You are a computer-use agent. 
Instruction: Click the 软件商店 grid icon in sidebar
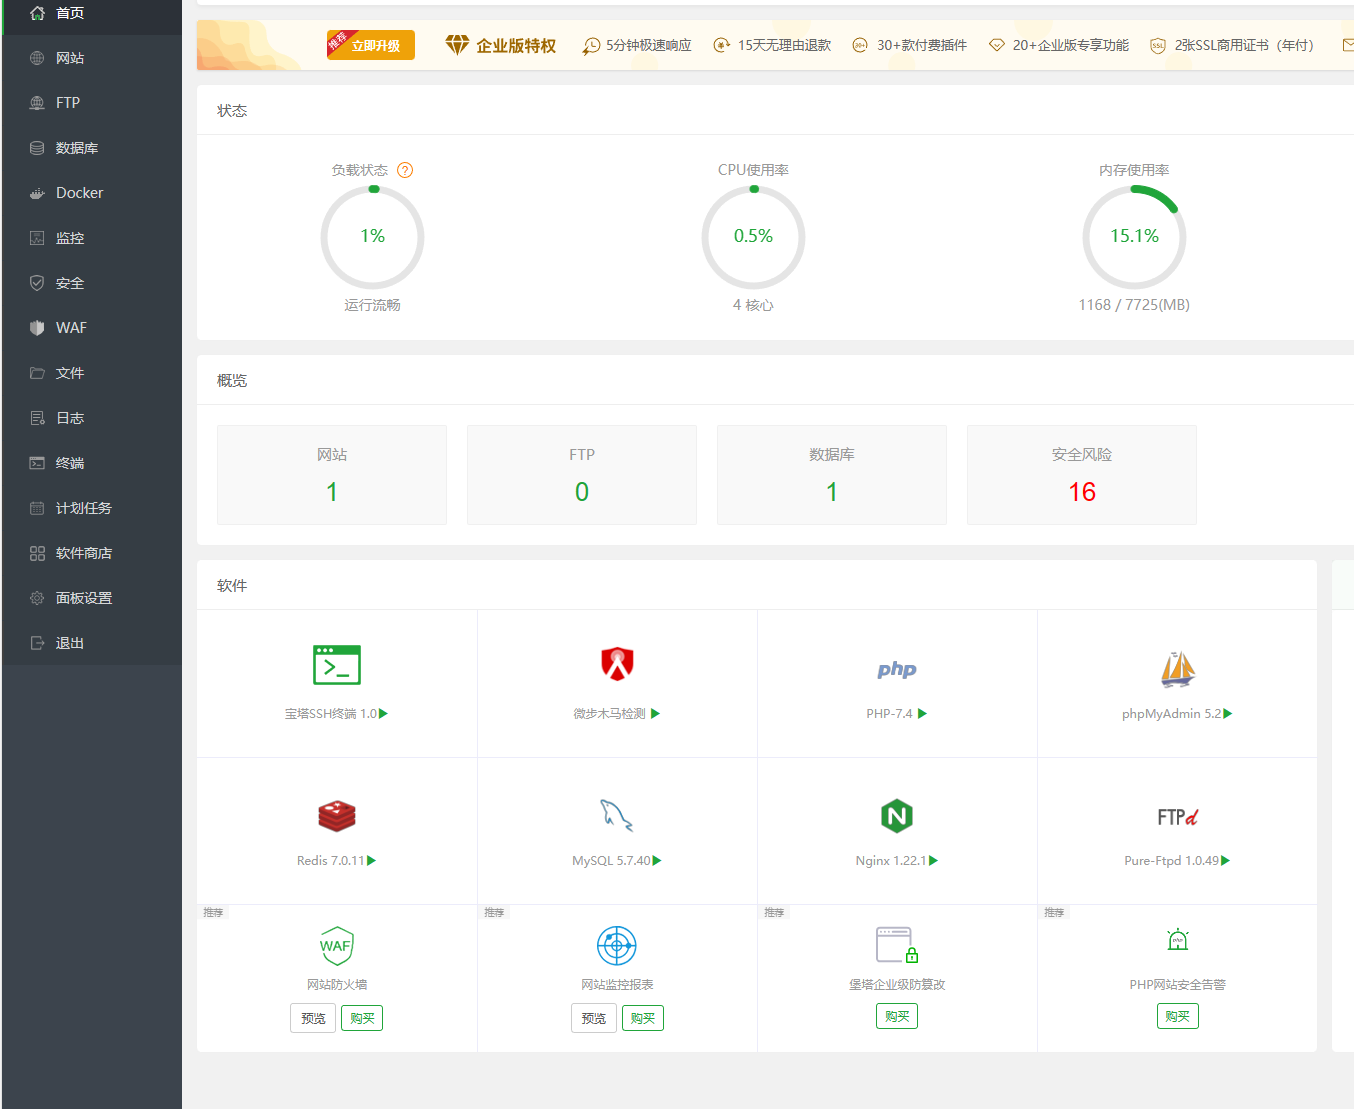click(37, 553)
